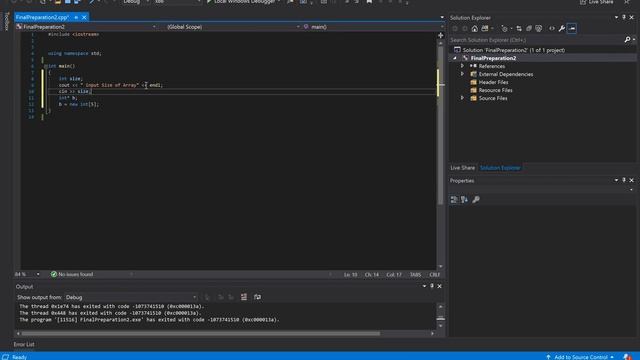Pin the Output panel

[432, 286]
